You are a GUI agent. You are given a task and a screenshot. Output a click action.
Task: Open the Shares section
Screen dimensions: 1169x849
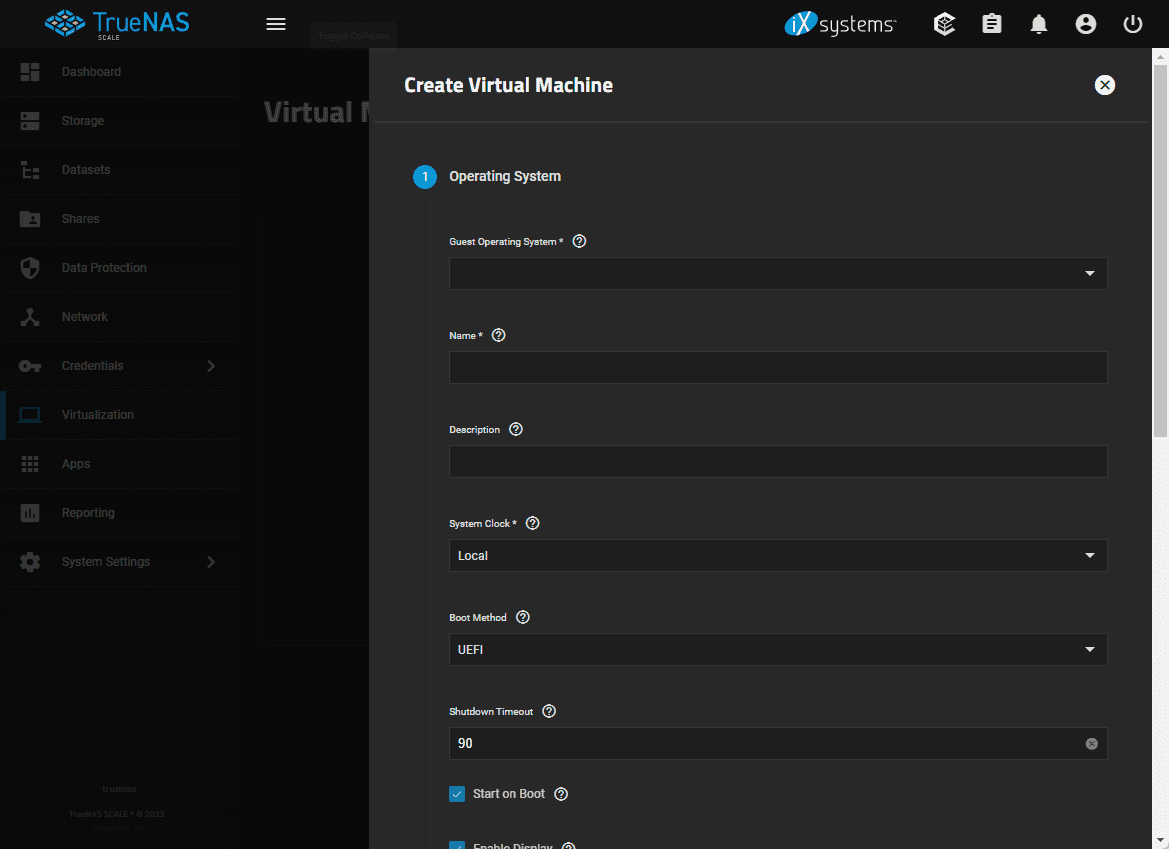(x=80, y=218)
